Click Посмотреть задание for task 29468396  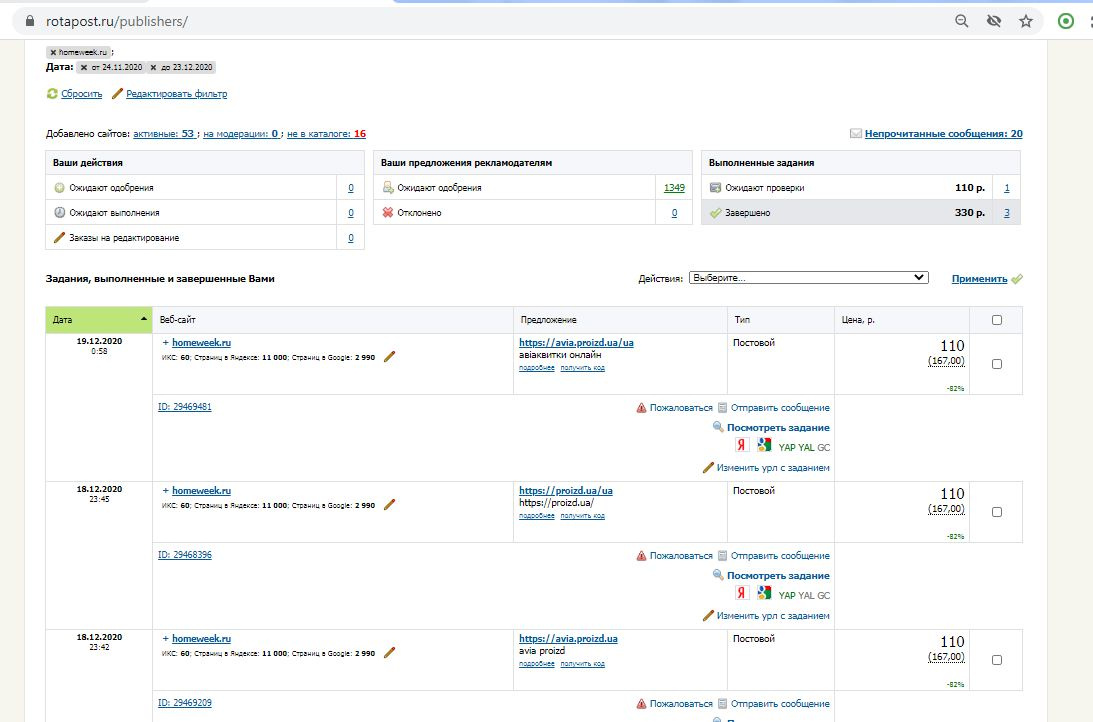pyautogui.click(x=778, y=576)
